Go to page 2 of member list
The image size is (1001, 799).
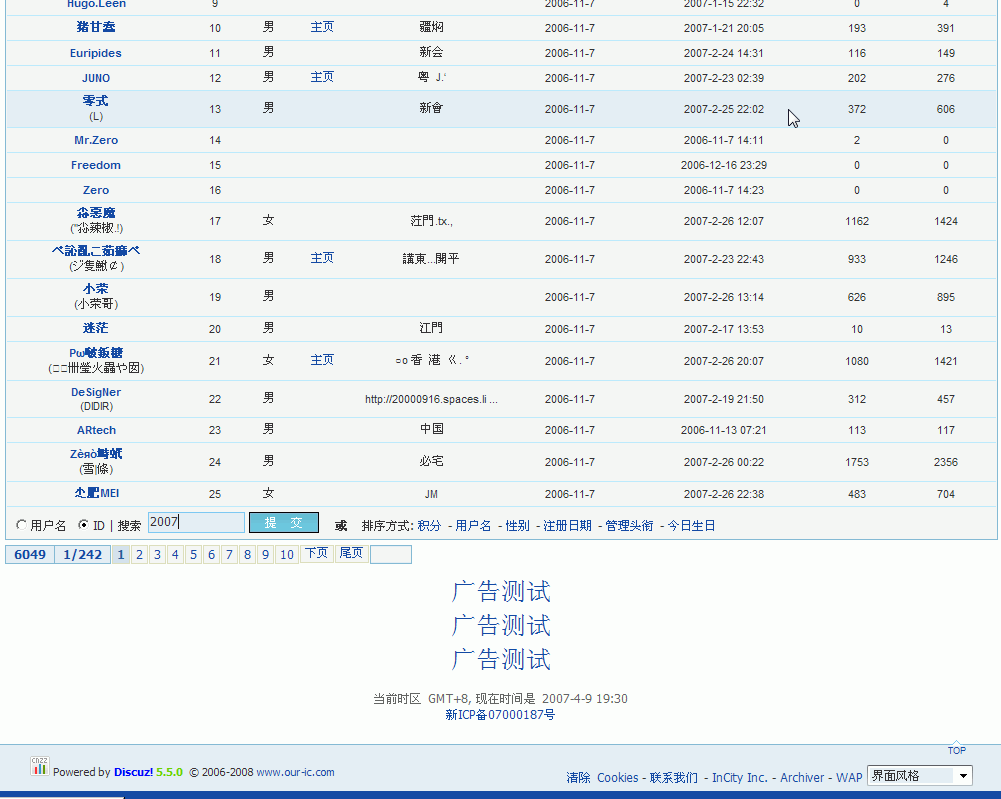[139, 555]
